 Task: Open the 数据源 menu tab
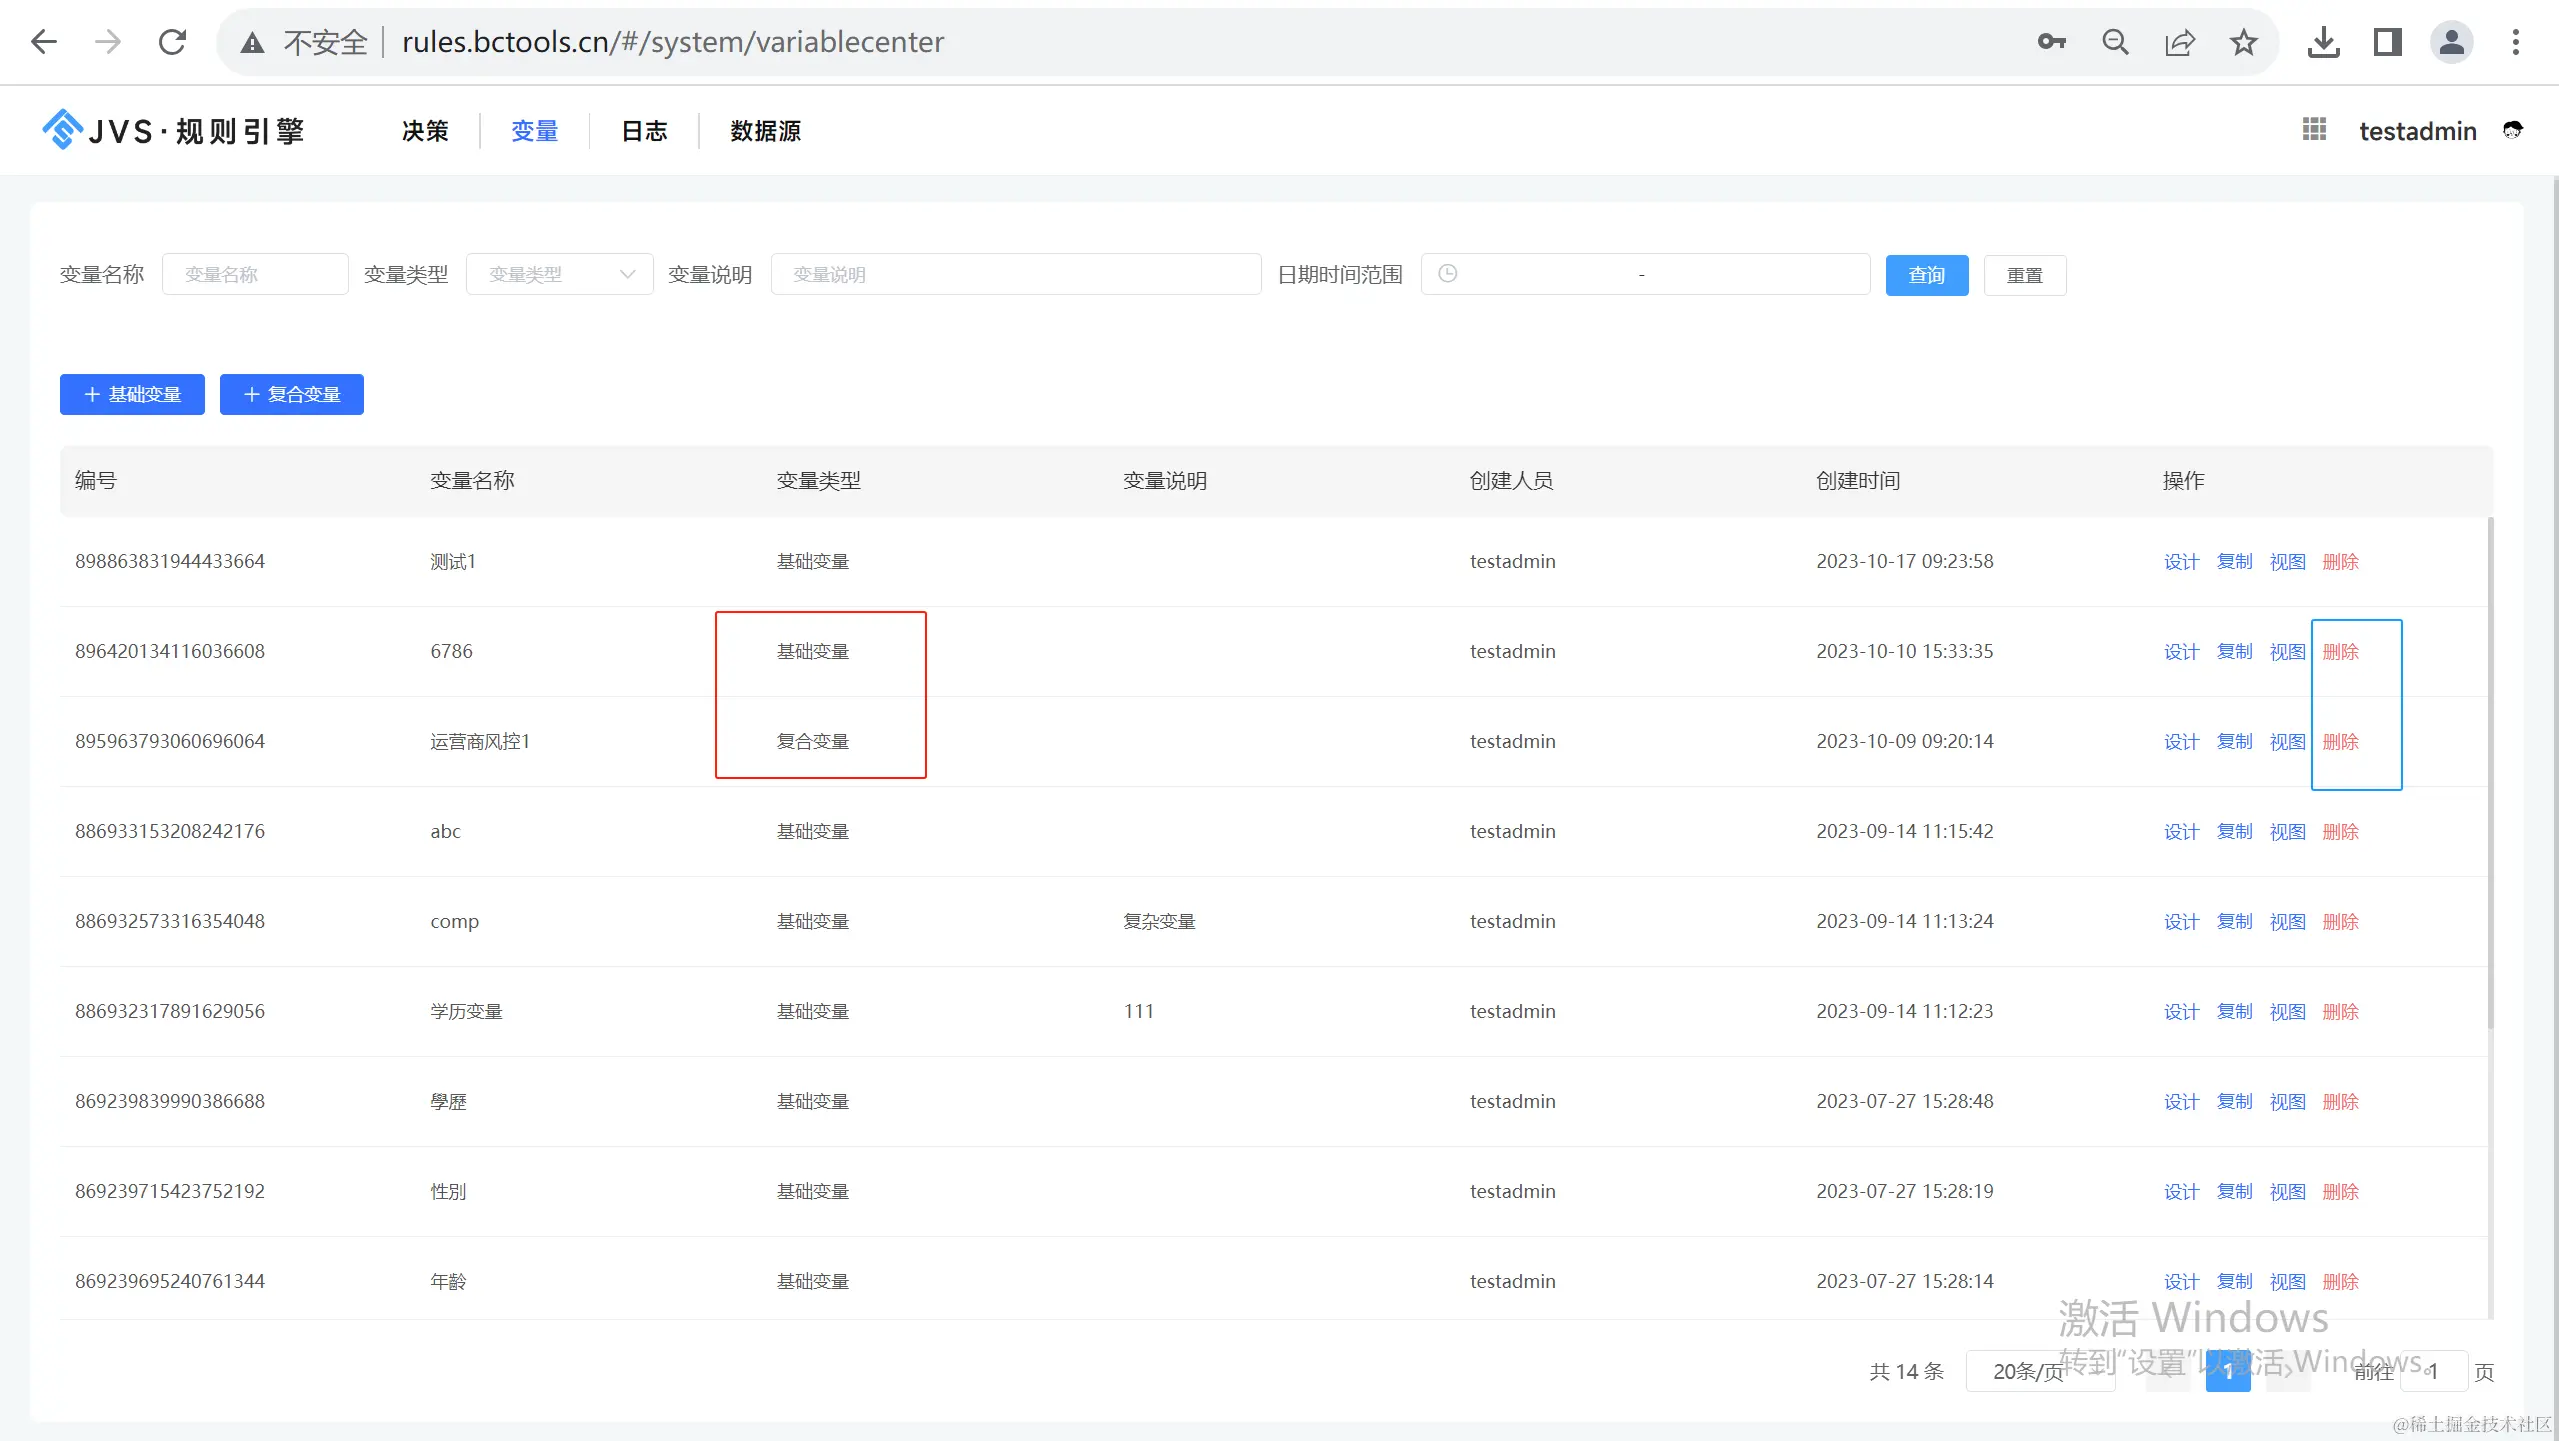pos(765,131)
